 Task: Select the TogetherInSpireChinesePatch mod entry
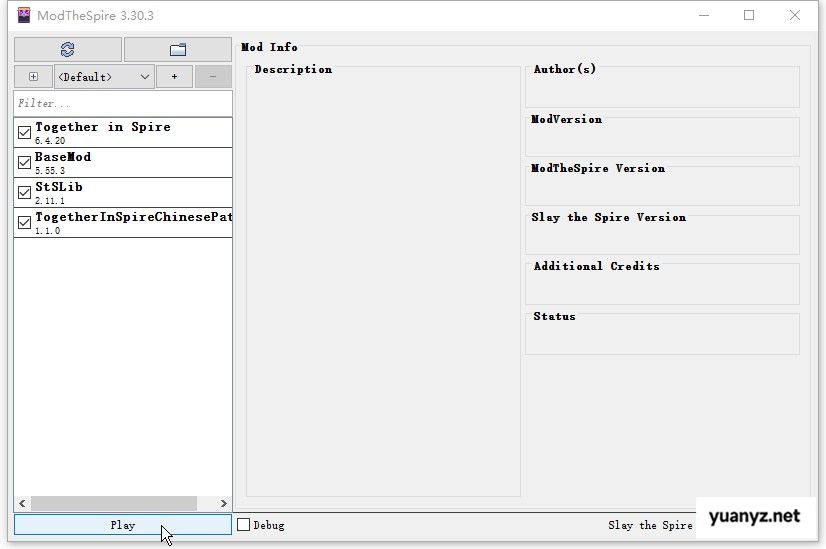pyautogui.click(x=123, y=222)
